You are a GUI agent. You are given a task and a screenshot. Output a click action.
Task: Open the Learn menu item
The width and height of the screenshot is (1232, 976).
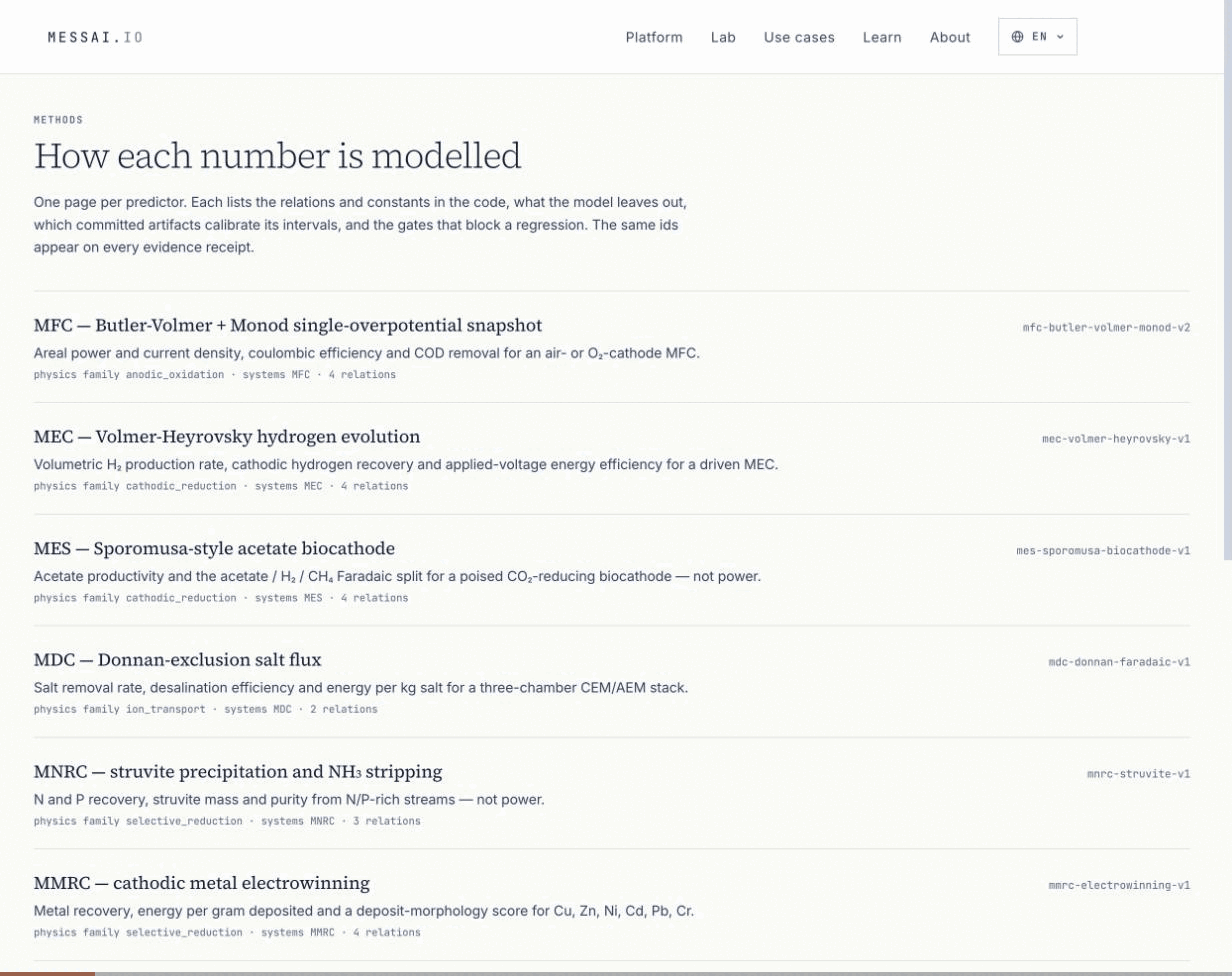coord(882,37)
